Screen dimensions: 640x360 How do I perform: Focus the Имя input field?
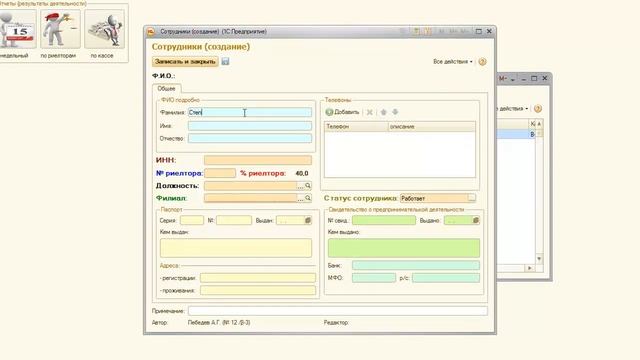coord(250,126)
